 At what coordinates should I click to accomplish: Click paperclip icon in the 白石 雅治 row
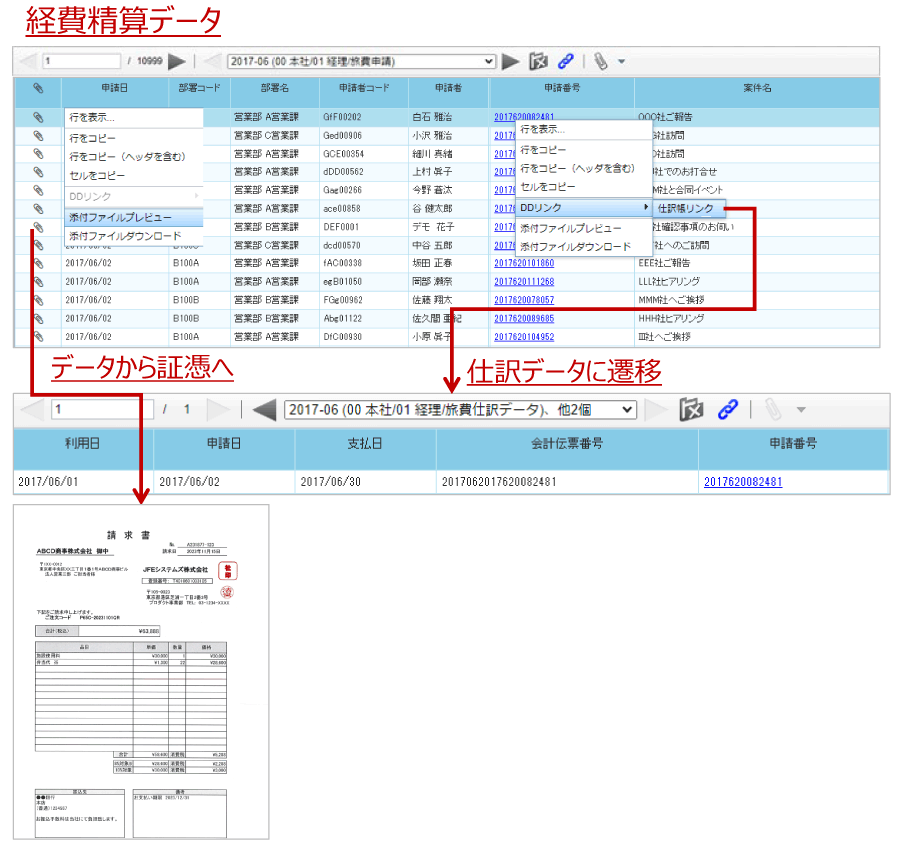[38, 117]
